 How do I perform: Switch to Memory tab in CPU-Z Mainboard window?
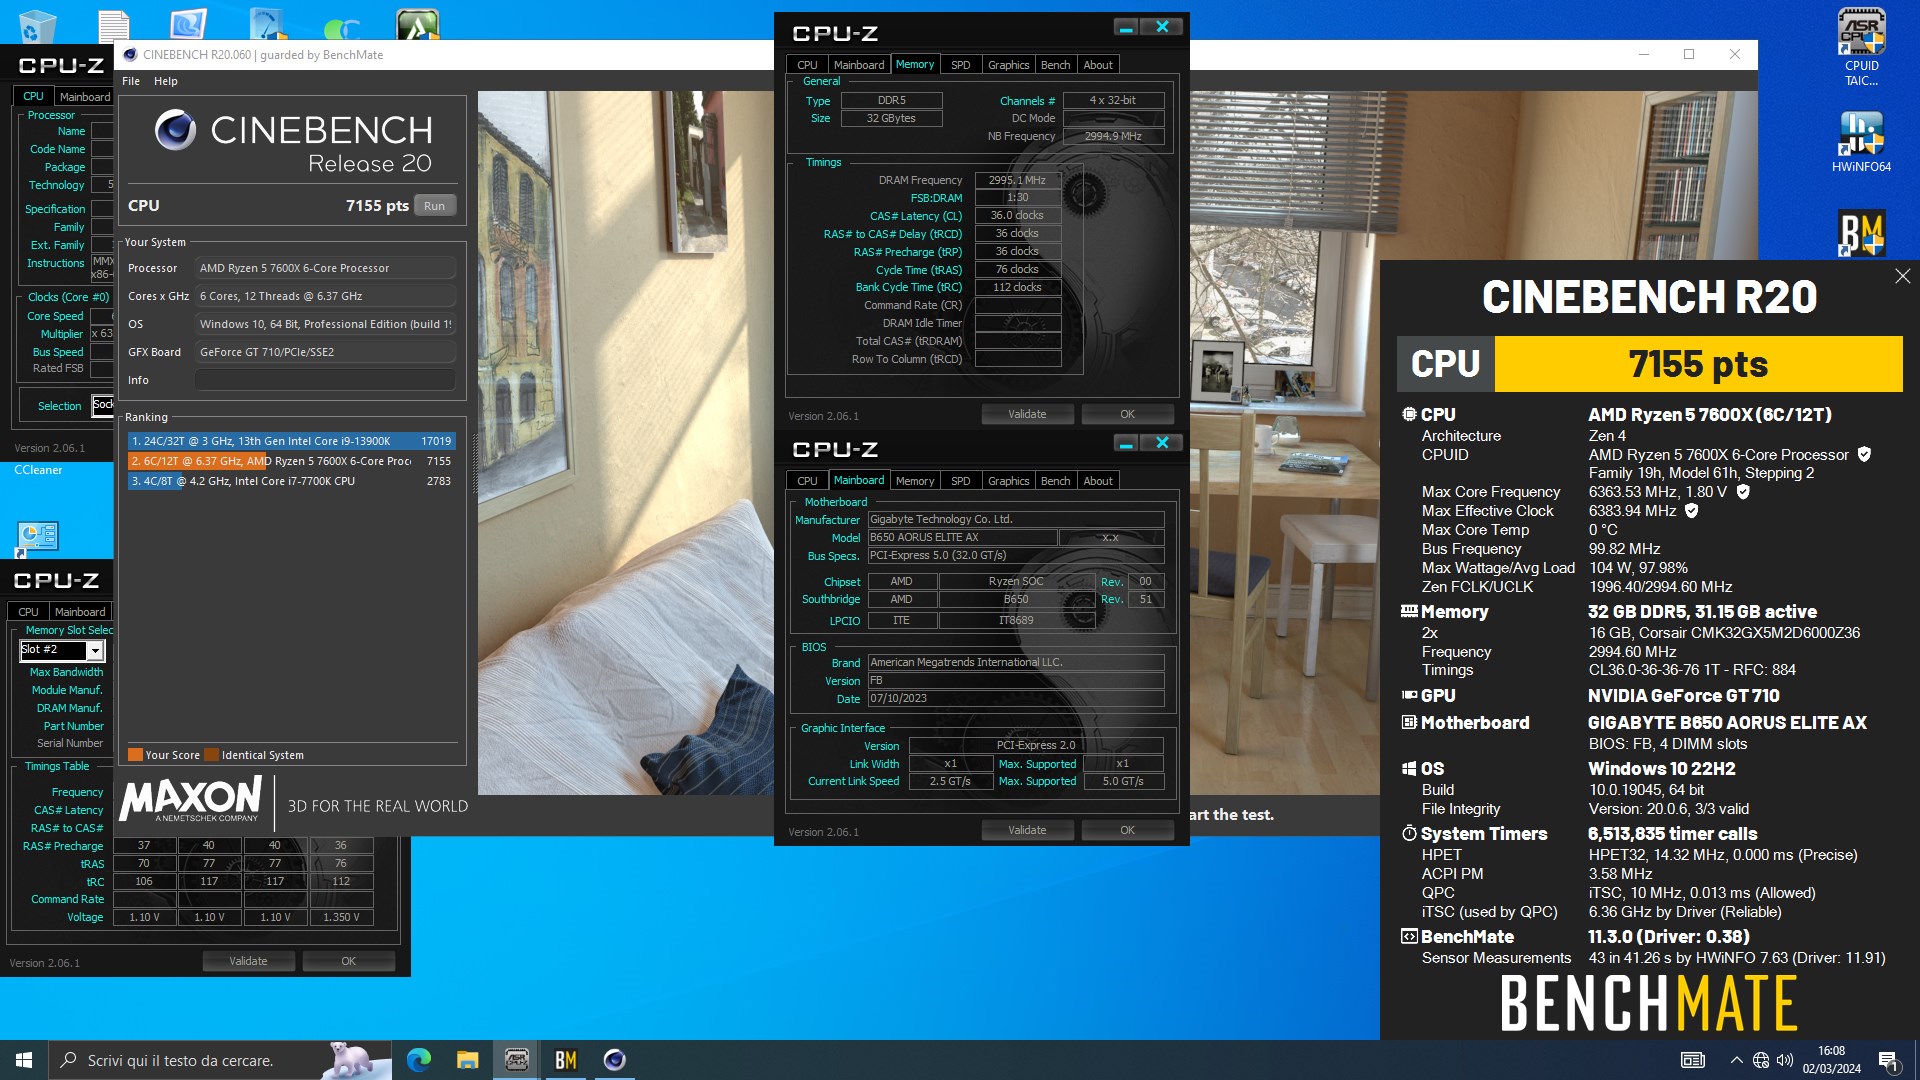tap(915, 481)
